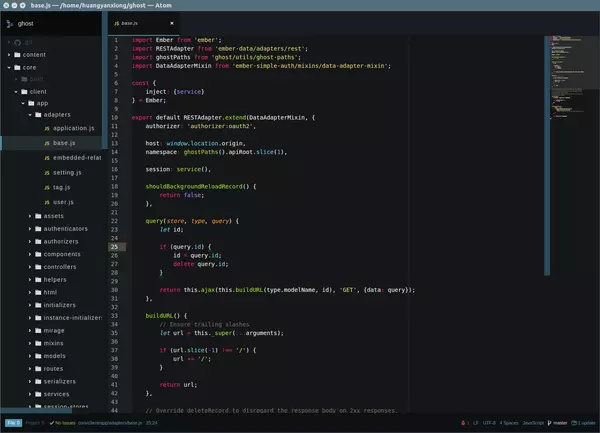Click the JS icon beside tag.js
Viewport: 600px width, 433px height.
tap(47, 187)
